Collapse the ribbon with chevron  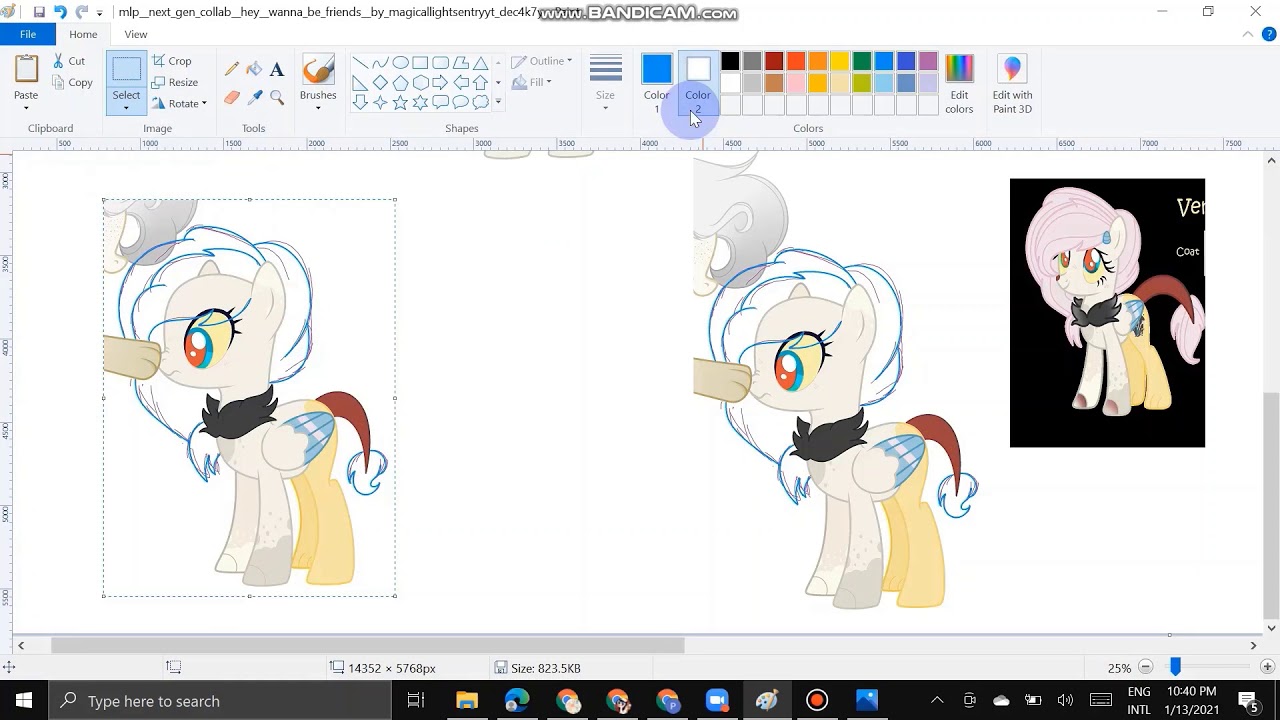point(1247,34)
